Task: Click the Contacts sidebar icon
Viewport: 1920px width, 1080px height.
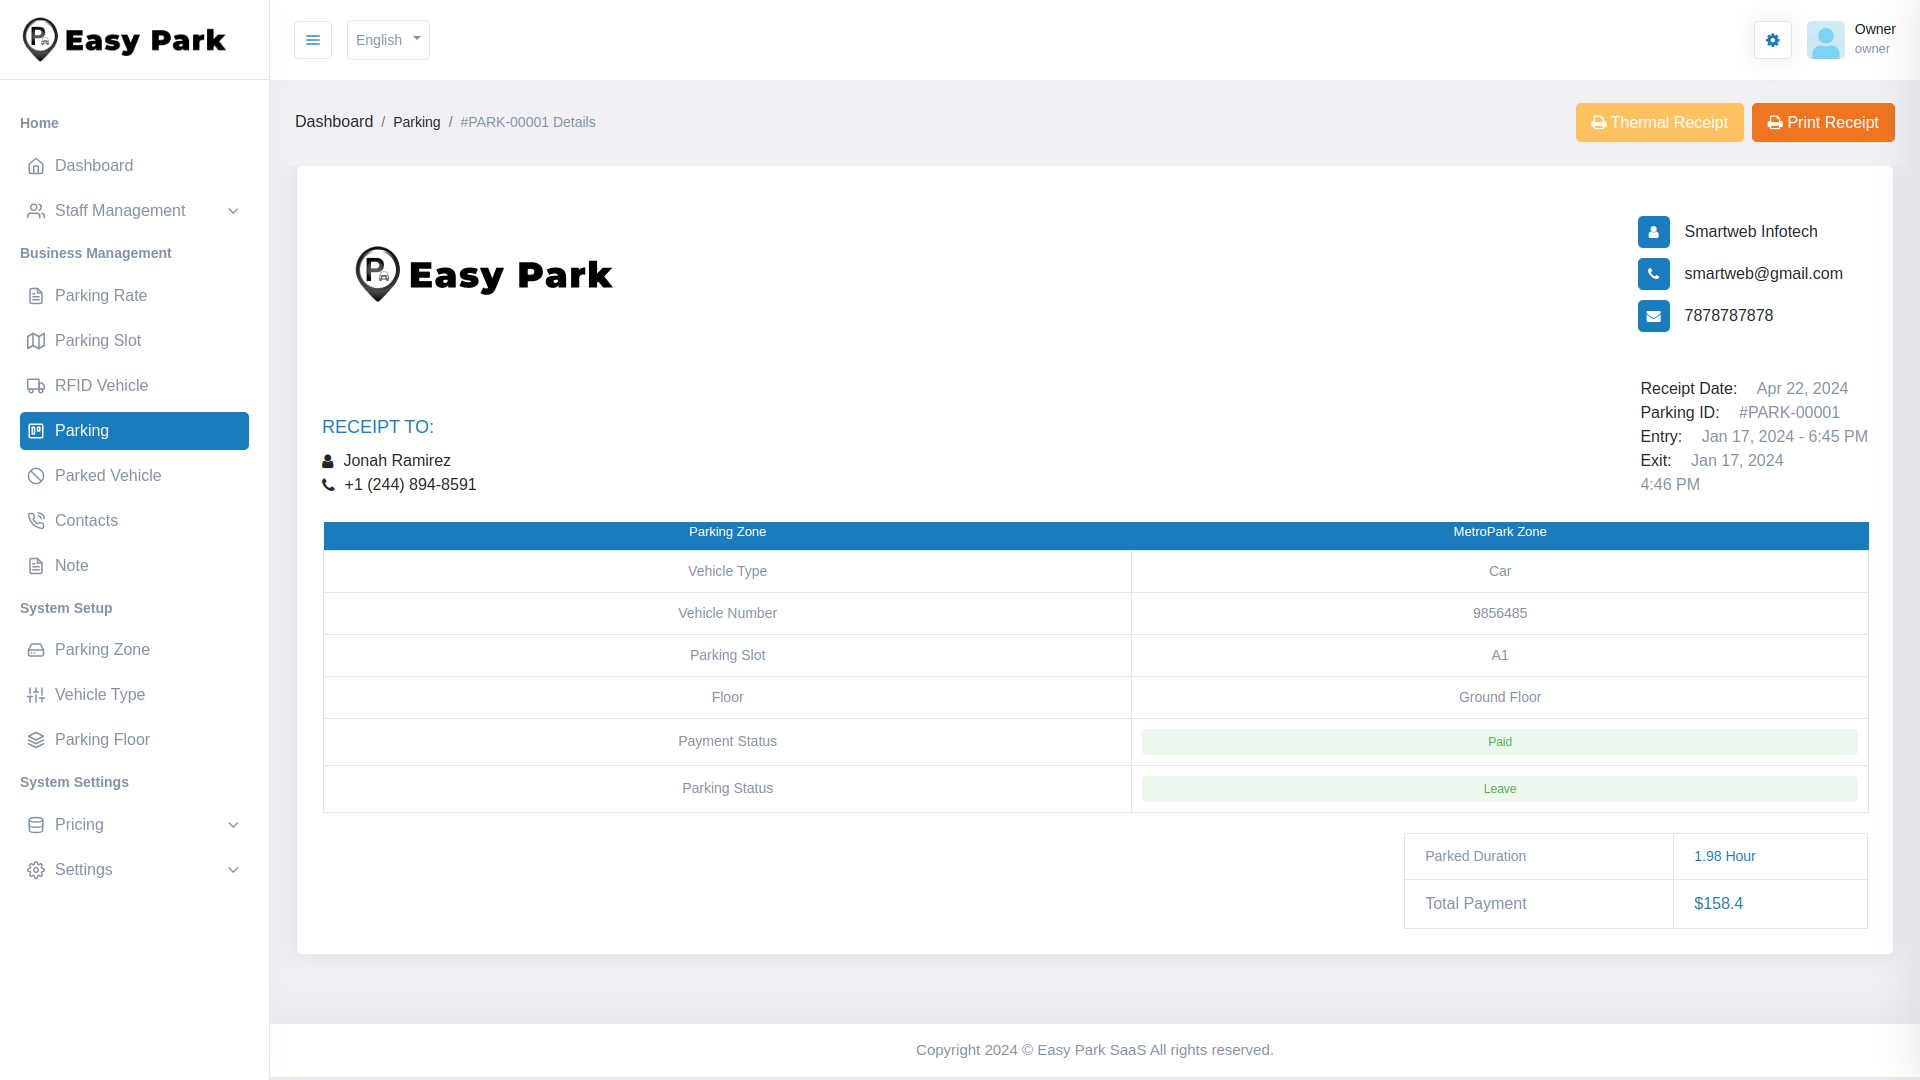Action: [x=36, y=521]
